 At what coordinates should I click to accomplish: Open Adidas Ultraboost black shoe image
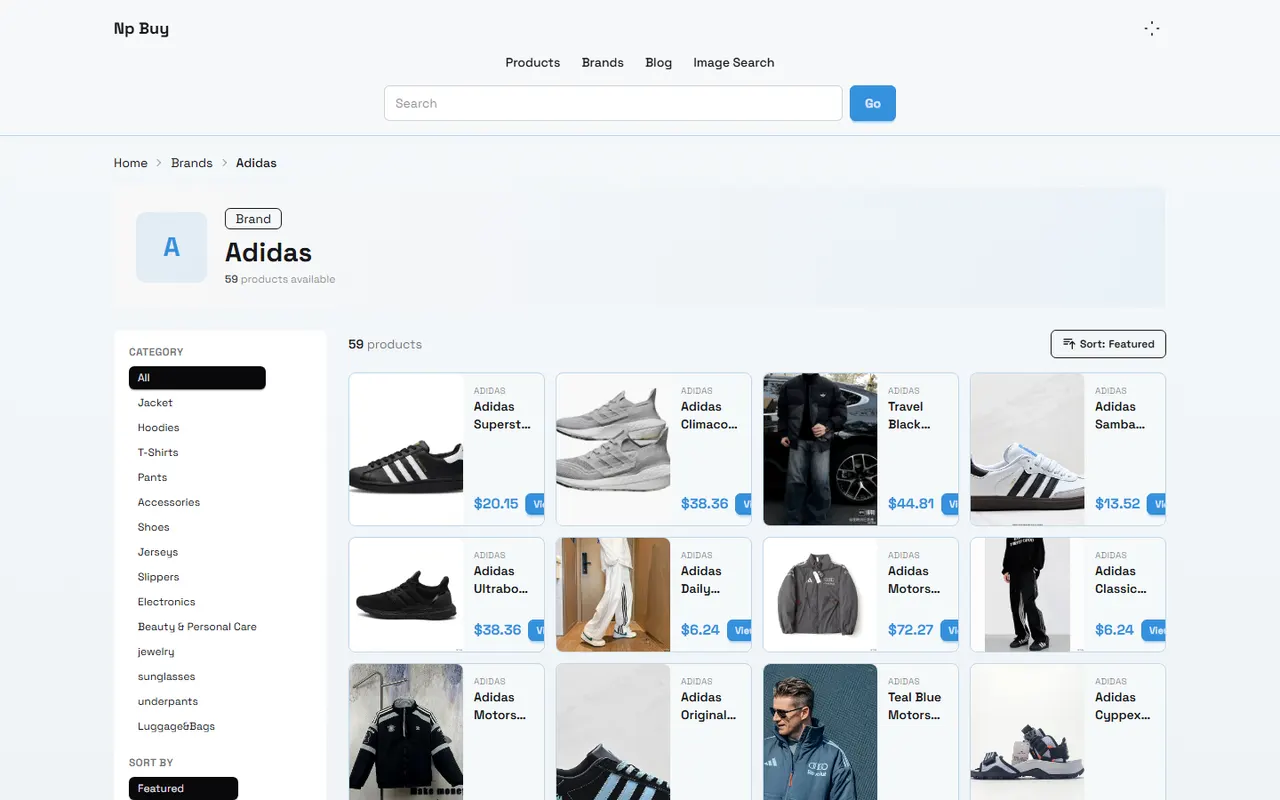406,595
